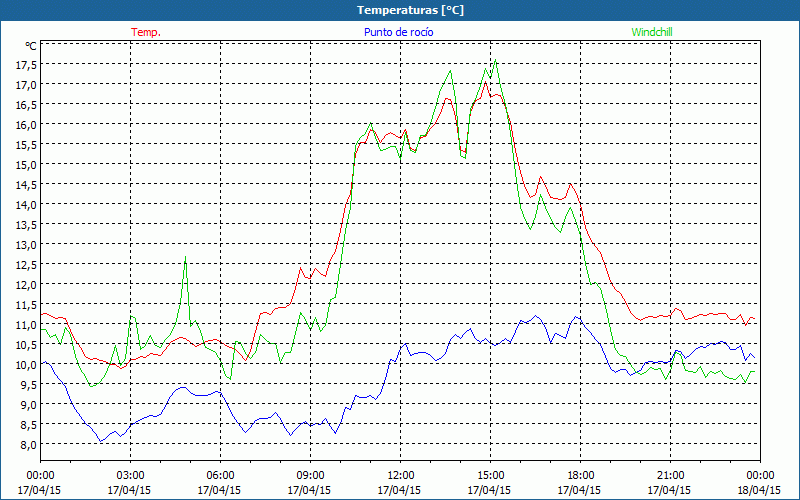This screenshot has height=500, width=800.
Task: Click the 12,5 y-axis value
Action: (x=26, y=264)
